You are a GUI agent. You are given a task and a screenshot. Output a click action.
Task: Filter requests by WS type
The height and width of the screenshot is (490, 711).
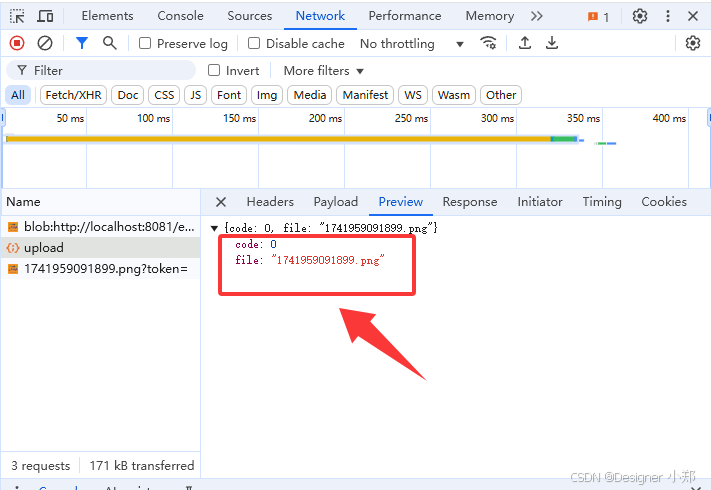pyautogui.click(x=413, y=95)
